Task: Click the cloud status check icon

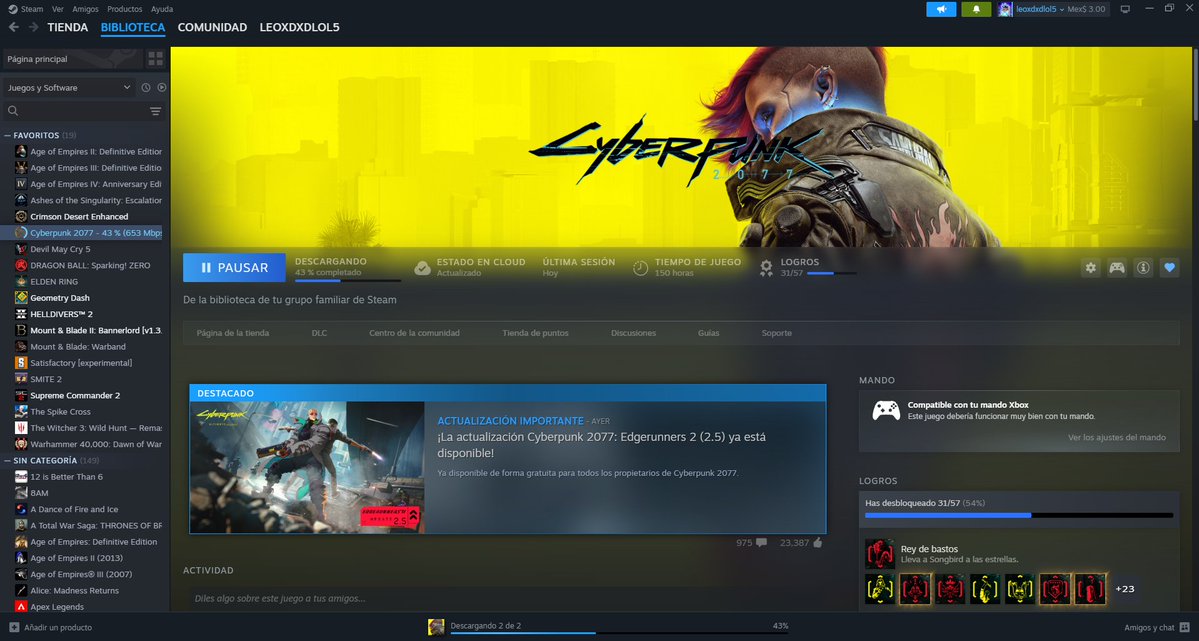Action: tap(422, 268)
